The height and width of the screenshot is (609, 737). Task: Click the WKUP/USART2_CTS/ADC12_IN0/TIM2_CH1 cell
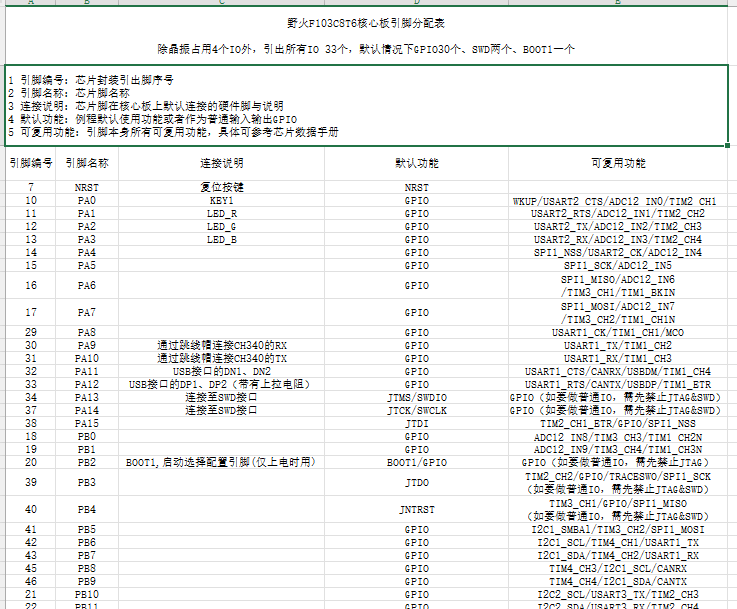click(x=618, y=201)
